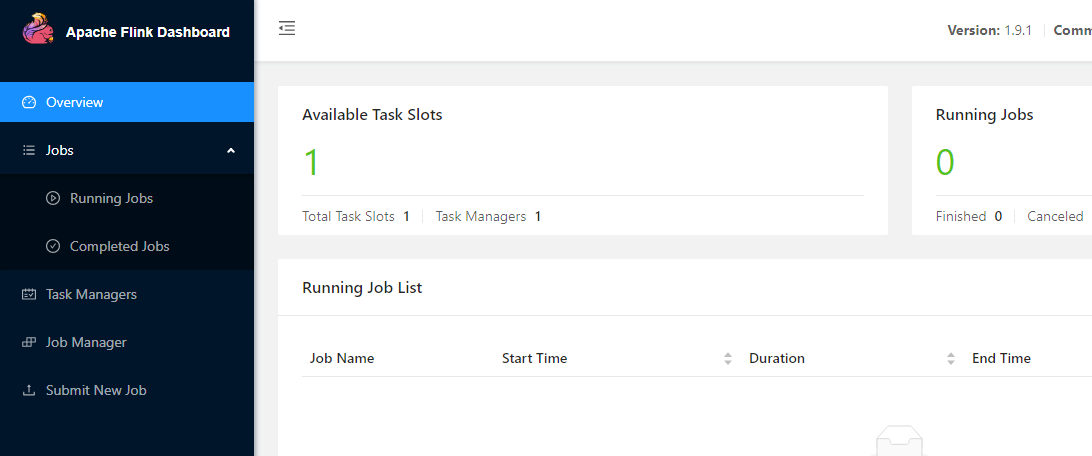Collapse the sidebar with the fold icon
The width and height of the screenshot is (1092, 456).
pyautogui.click(x=287, y=29)
